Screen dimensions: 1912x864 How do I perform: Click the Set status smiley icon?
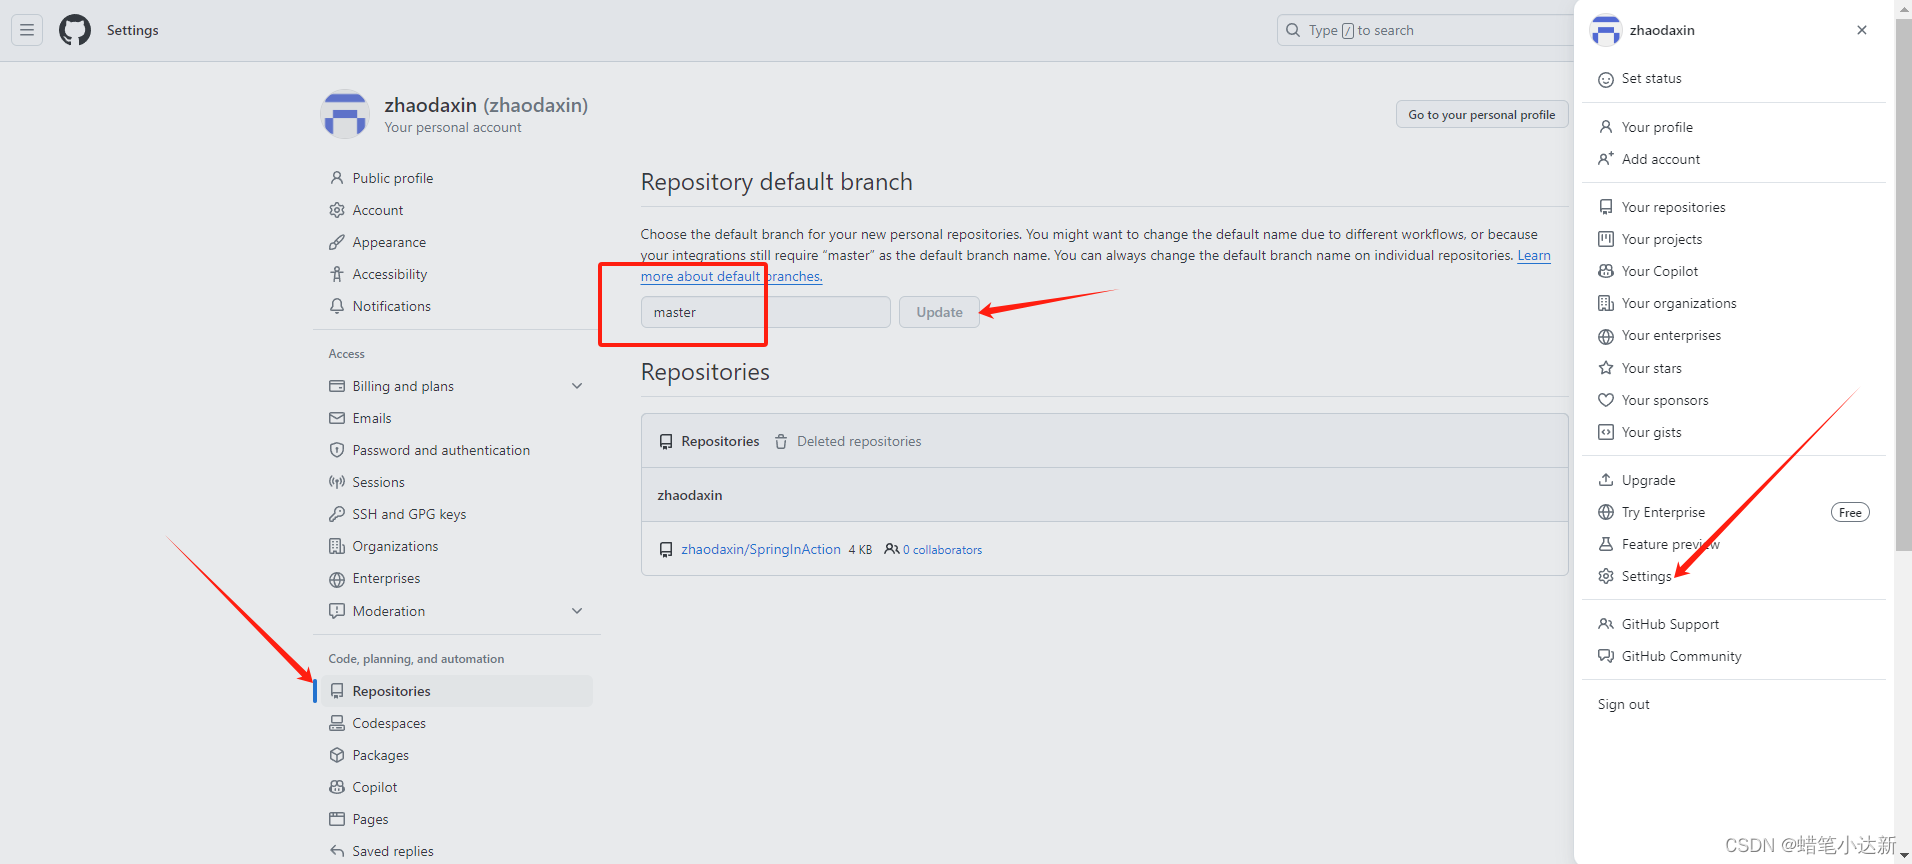coord(1606,79)
